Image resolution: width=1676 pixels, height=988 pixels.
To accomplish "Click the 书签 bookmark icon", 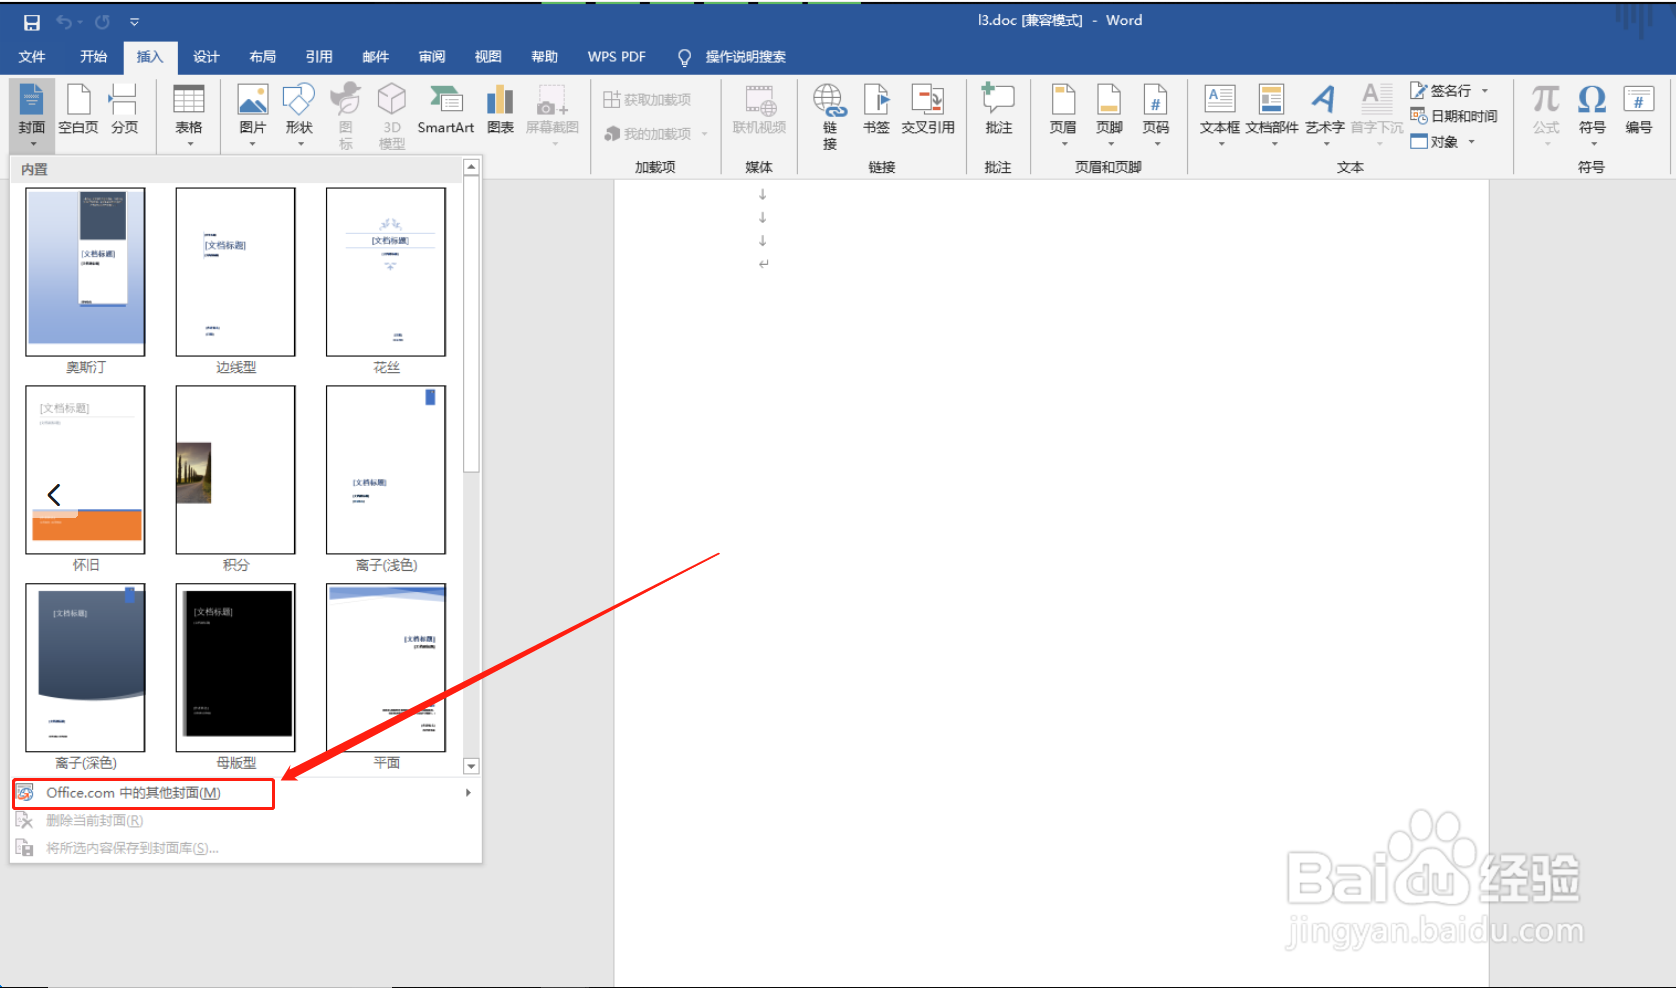I will [x=876, y=101].
